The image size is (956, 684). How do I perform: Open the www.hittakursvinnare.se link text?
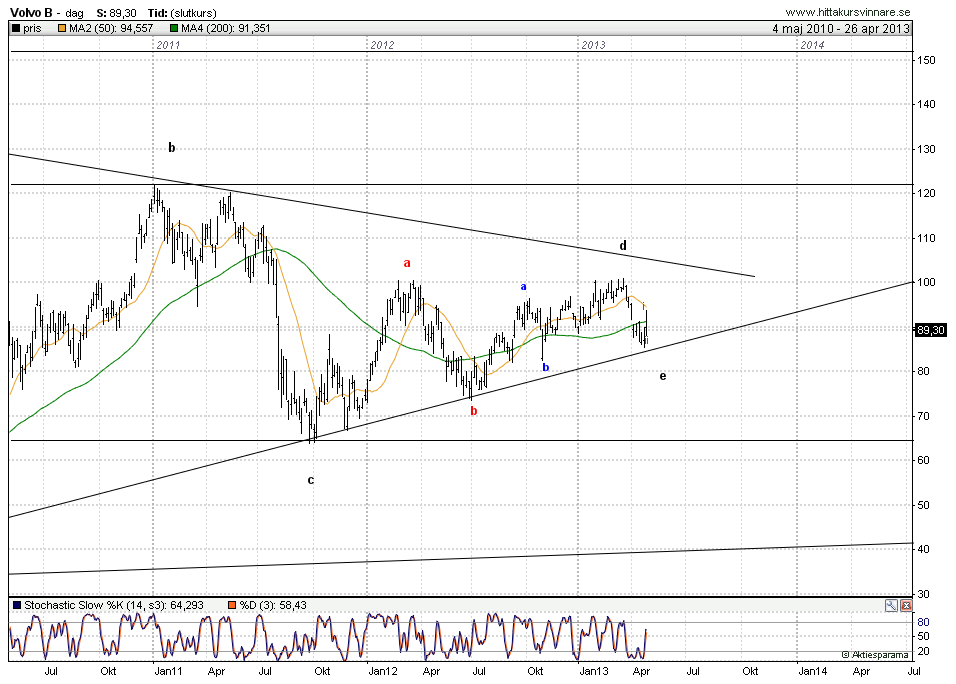(x=847, y=12)
